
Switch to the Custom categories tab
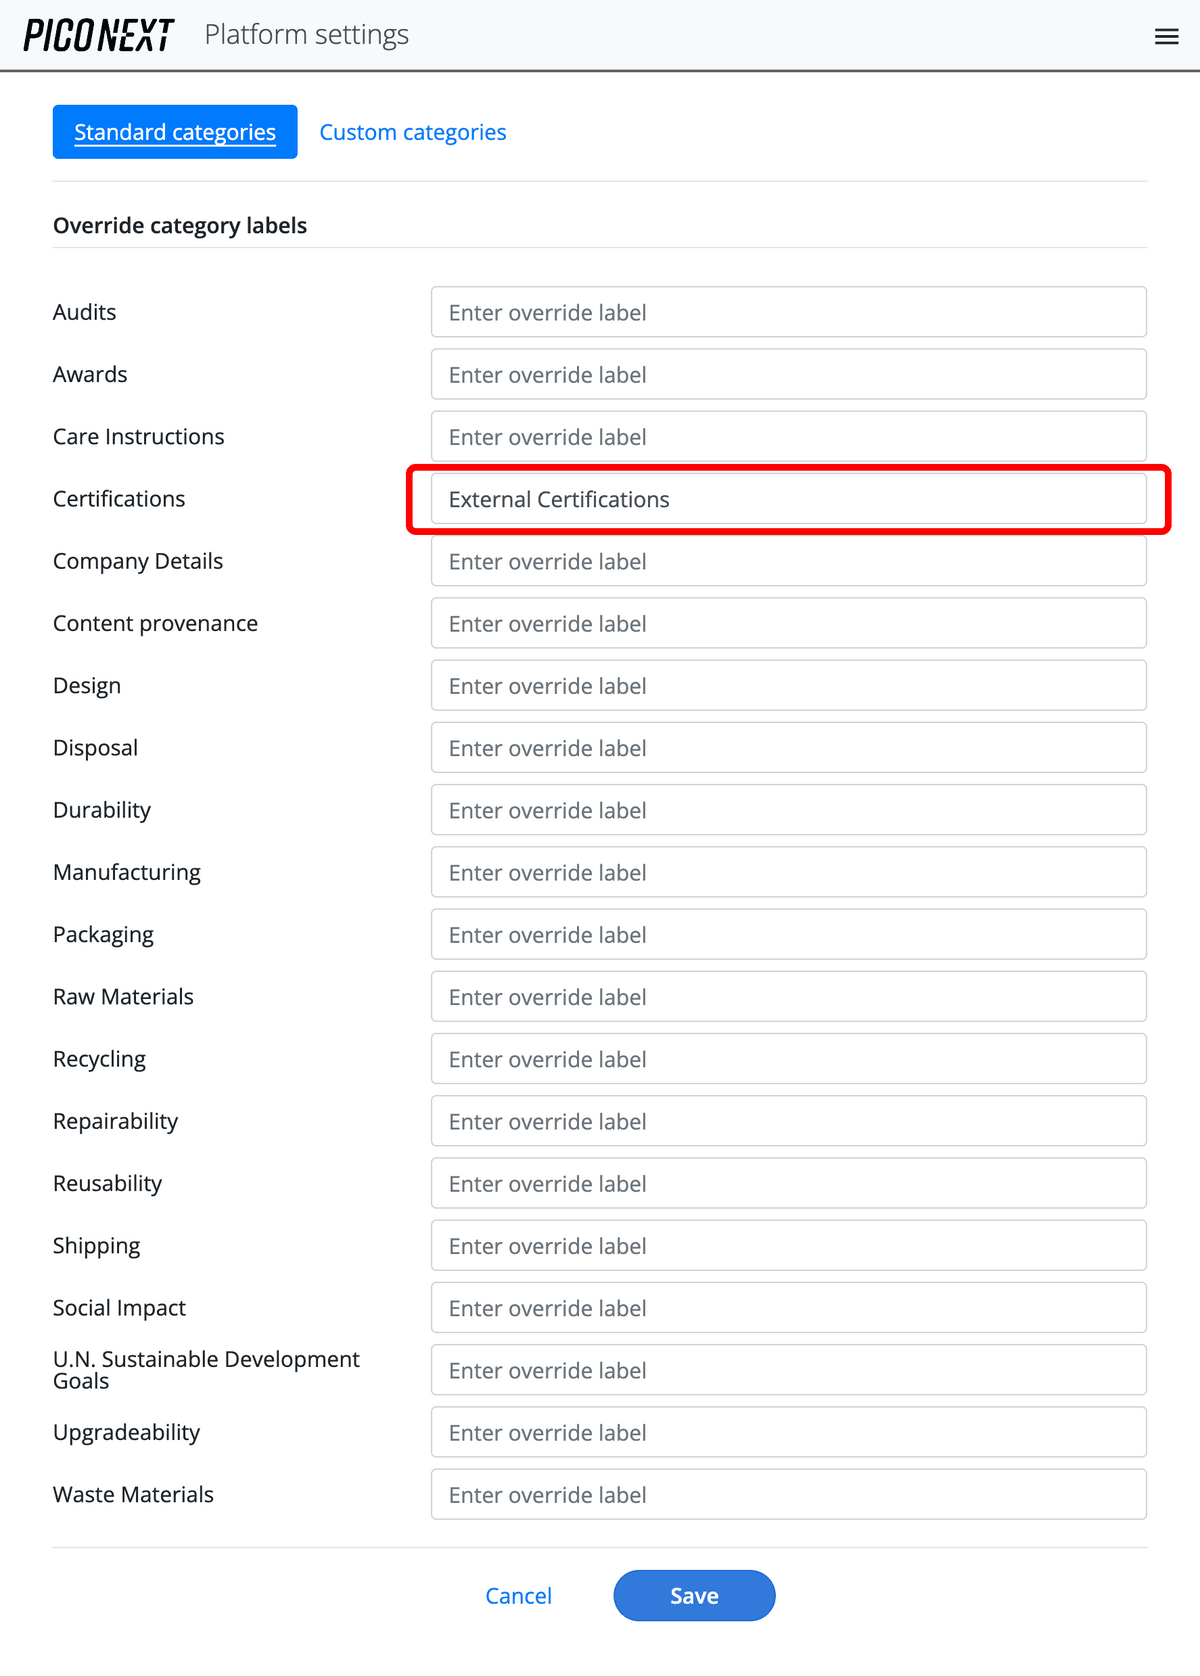pyautogui.click(x=412, y=131)
